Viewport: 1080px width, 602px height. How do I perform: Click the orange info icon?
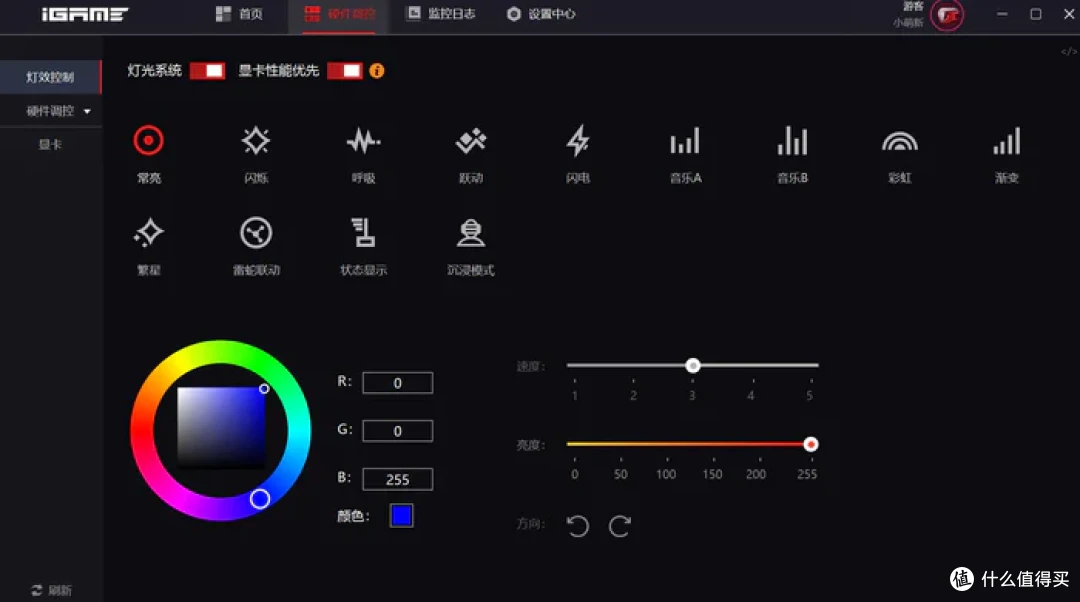click(x=377, y=70)
